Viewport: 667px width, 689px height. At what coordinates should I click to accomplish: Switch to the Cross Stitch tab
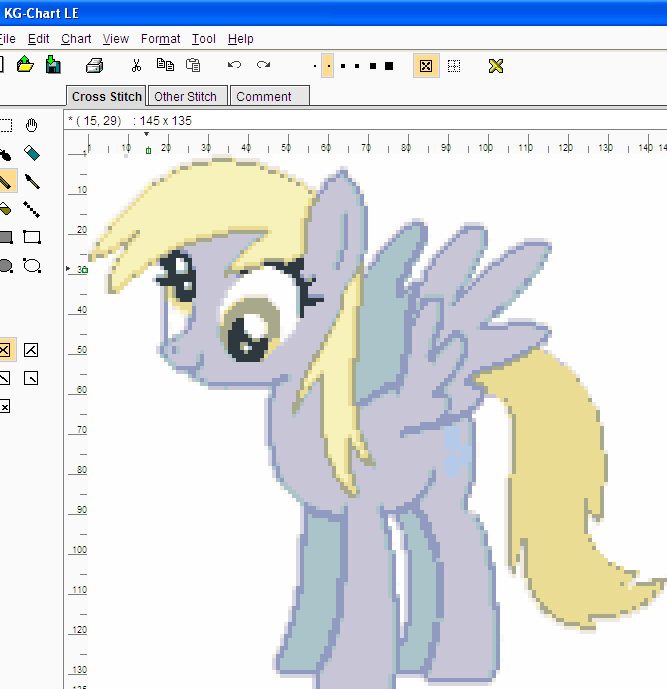[106, 96]
